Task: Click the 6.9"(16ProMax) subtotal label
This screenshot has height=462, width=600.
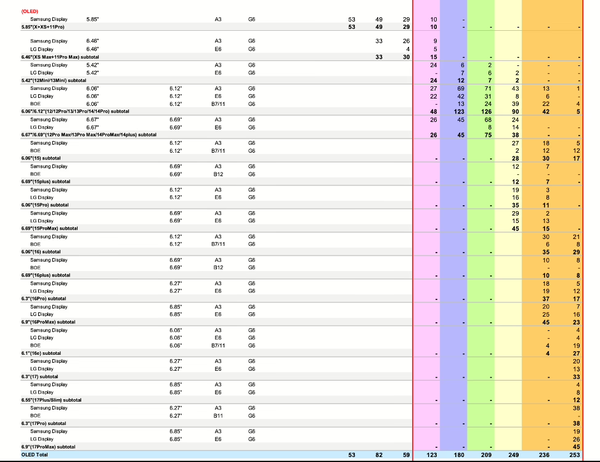Action: (48, 322)
